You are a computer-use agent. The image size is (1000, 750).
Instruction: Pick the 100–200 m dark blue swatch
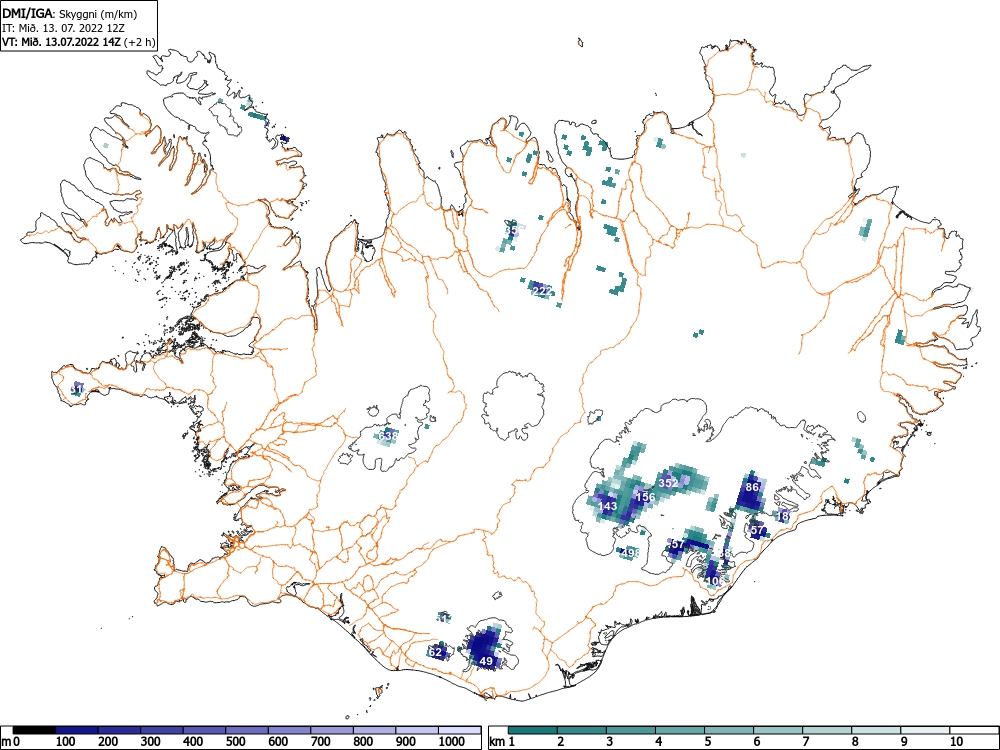click(x=77, y=730)
